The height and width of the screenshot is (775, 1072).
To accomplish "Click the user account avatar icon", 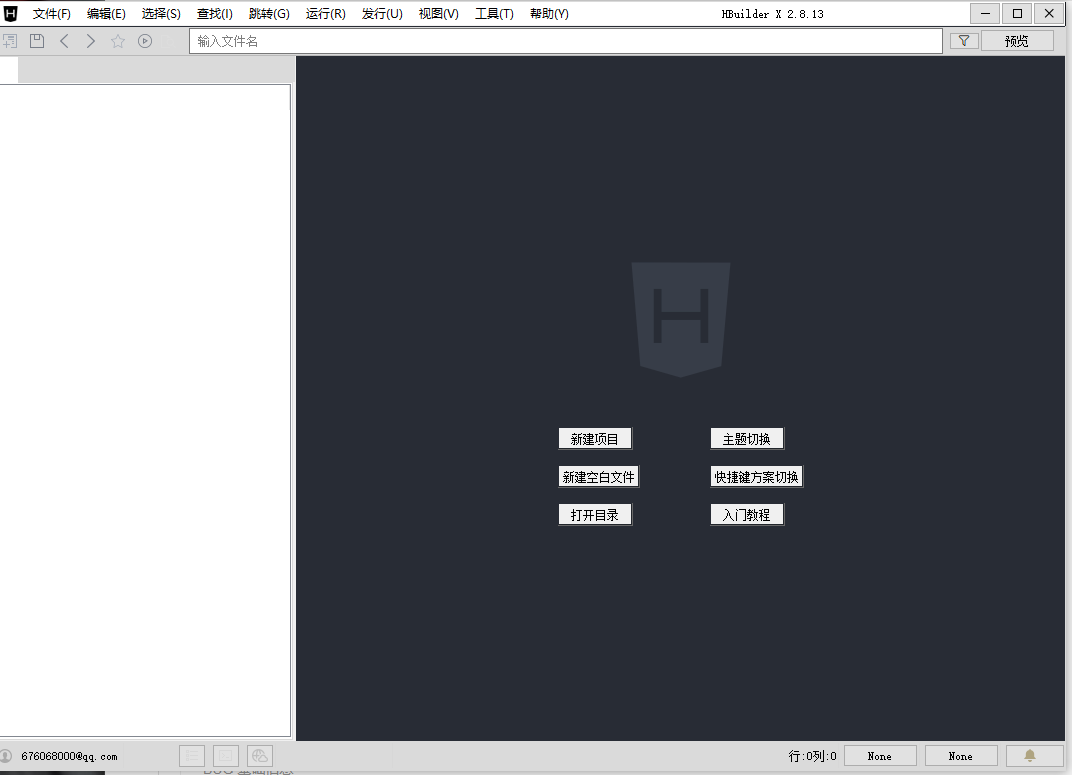I will [x=6, y=756].
